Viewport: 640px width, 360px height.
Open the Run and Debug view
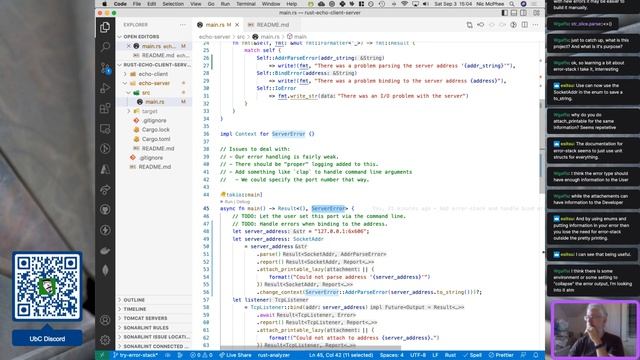(105, 88)
